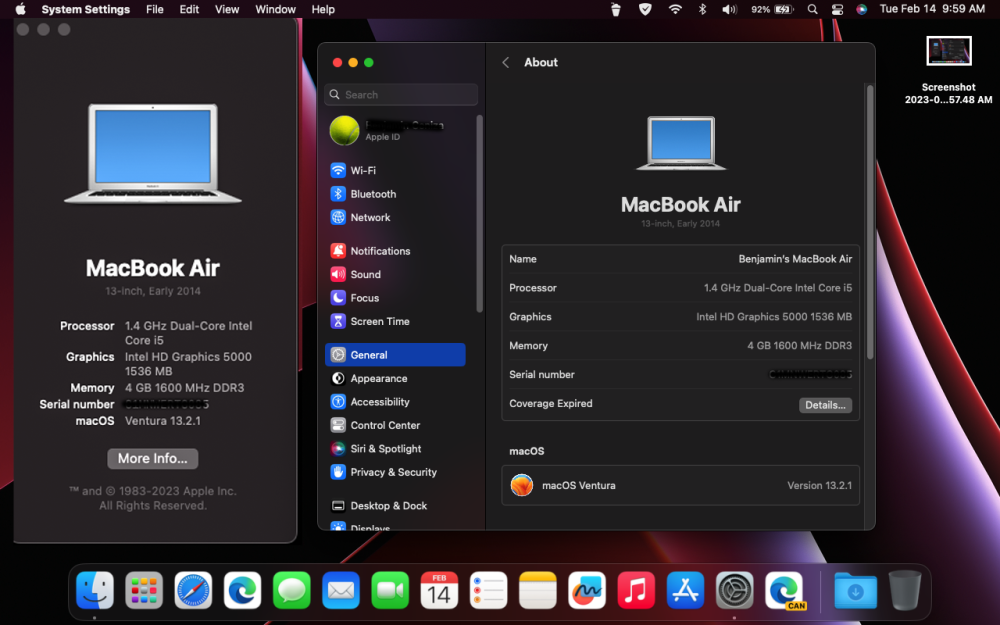Open Messages from the Dock
This screenshot has width=1000, height=625.
291,591
